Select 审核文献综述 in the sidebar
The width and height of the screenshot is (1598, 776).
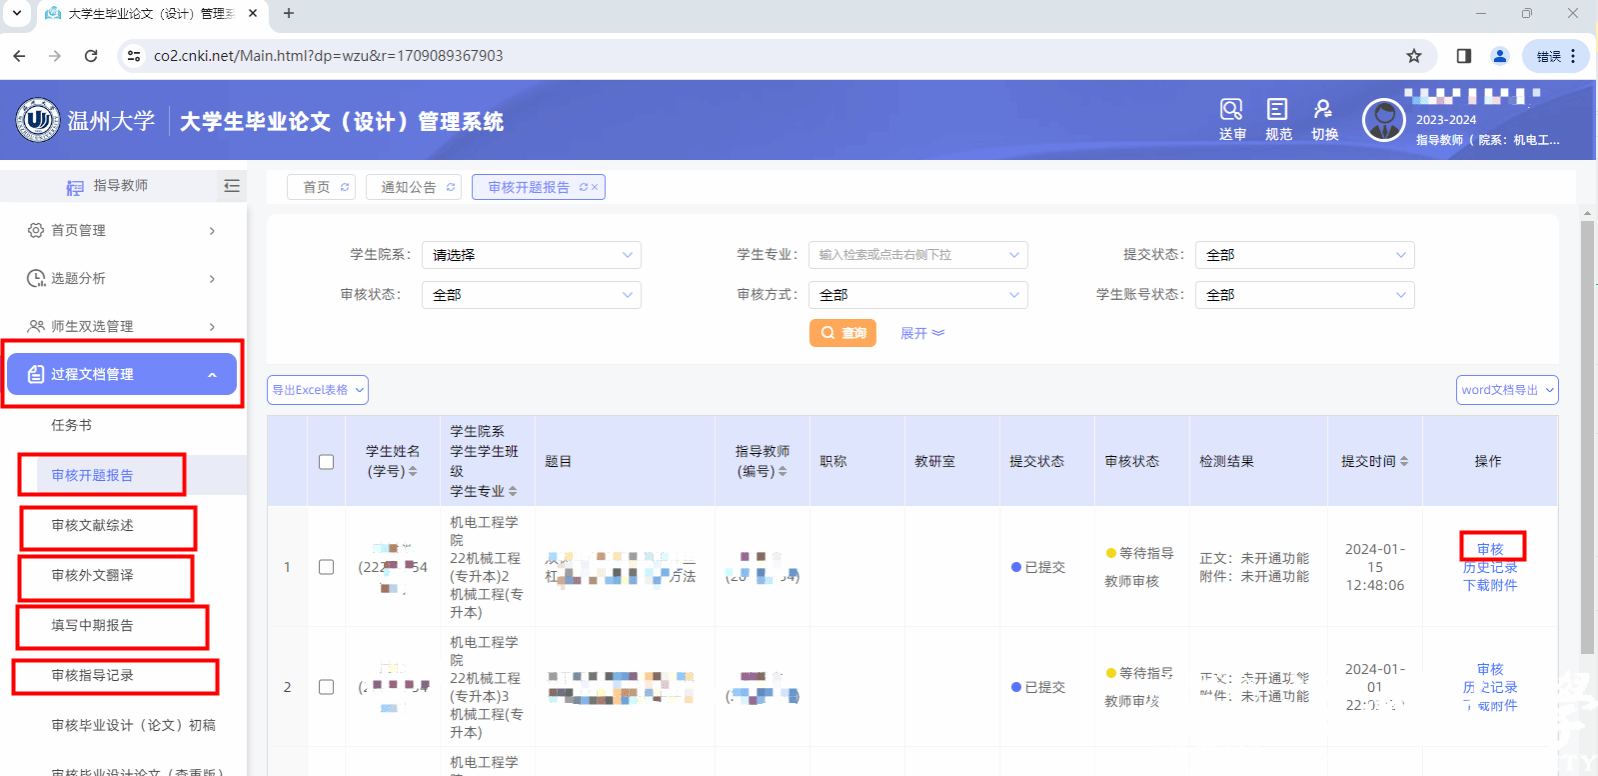pyautogui.click(x=93, y=526)
